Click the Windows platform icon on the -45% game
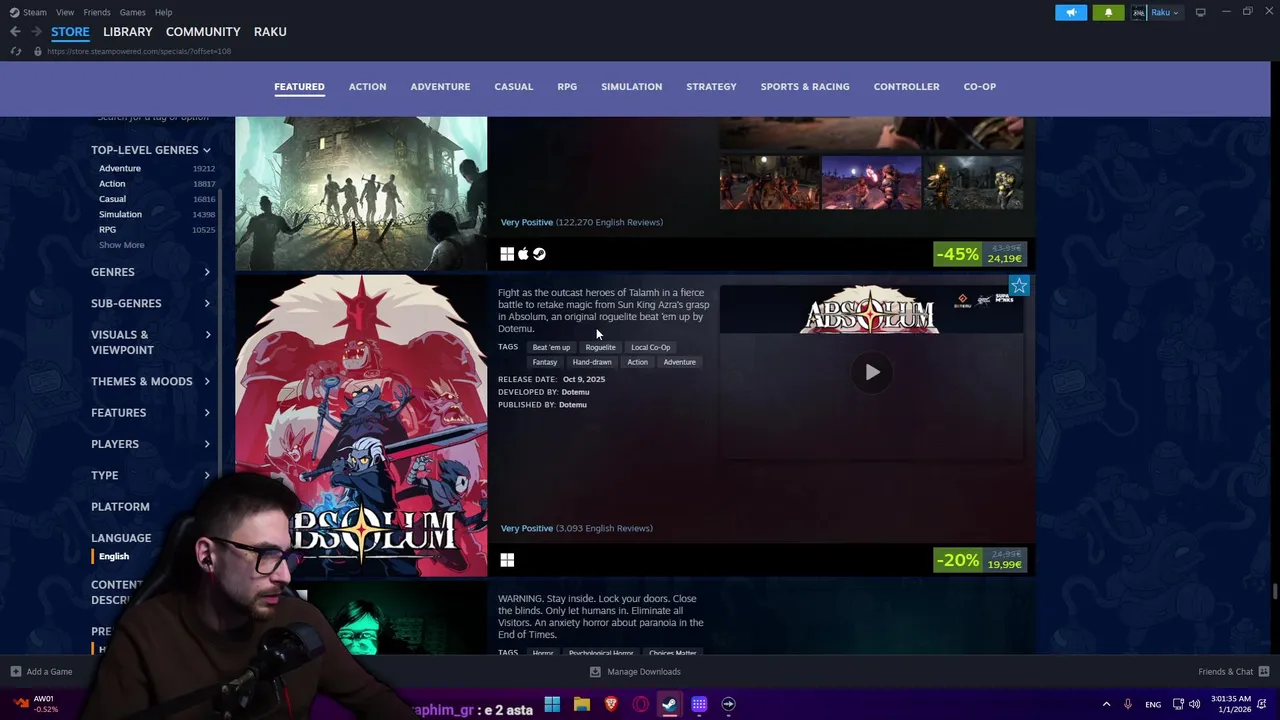1280x720 pixels. (507, 254)
